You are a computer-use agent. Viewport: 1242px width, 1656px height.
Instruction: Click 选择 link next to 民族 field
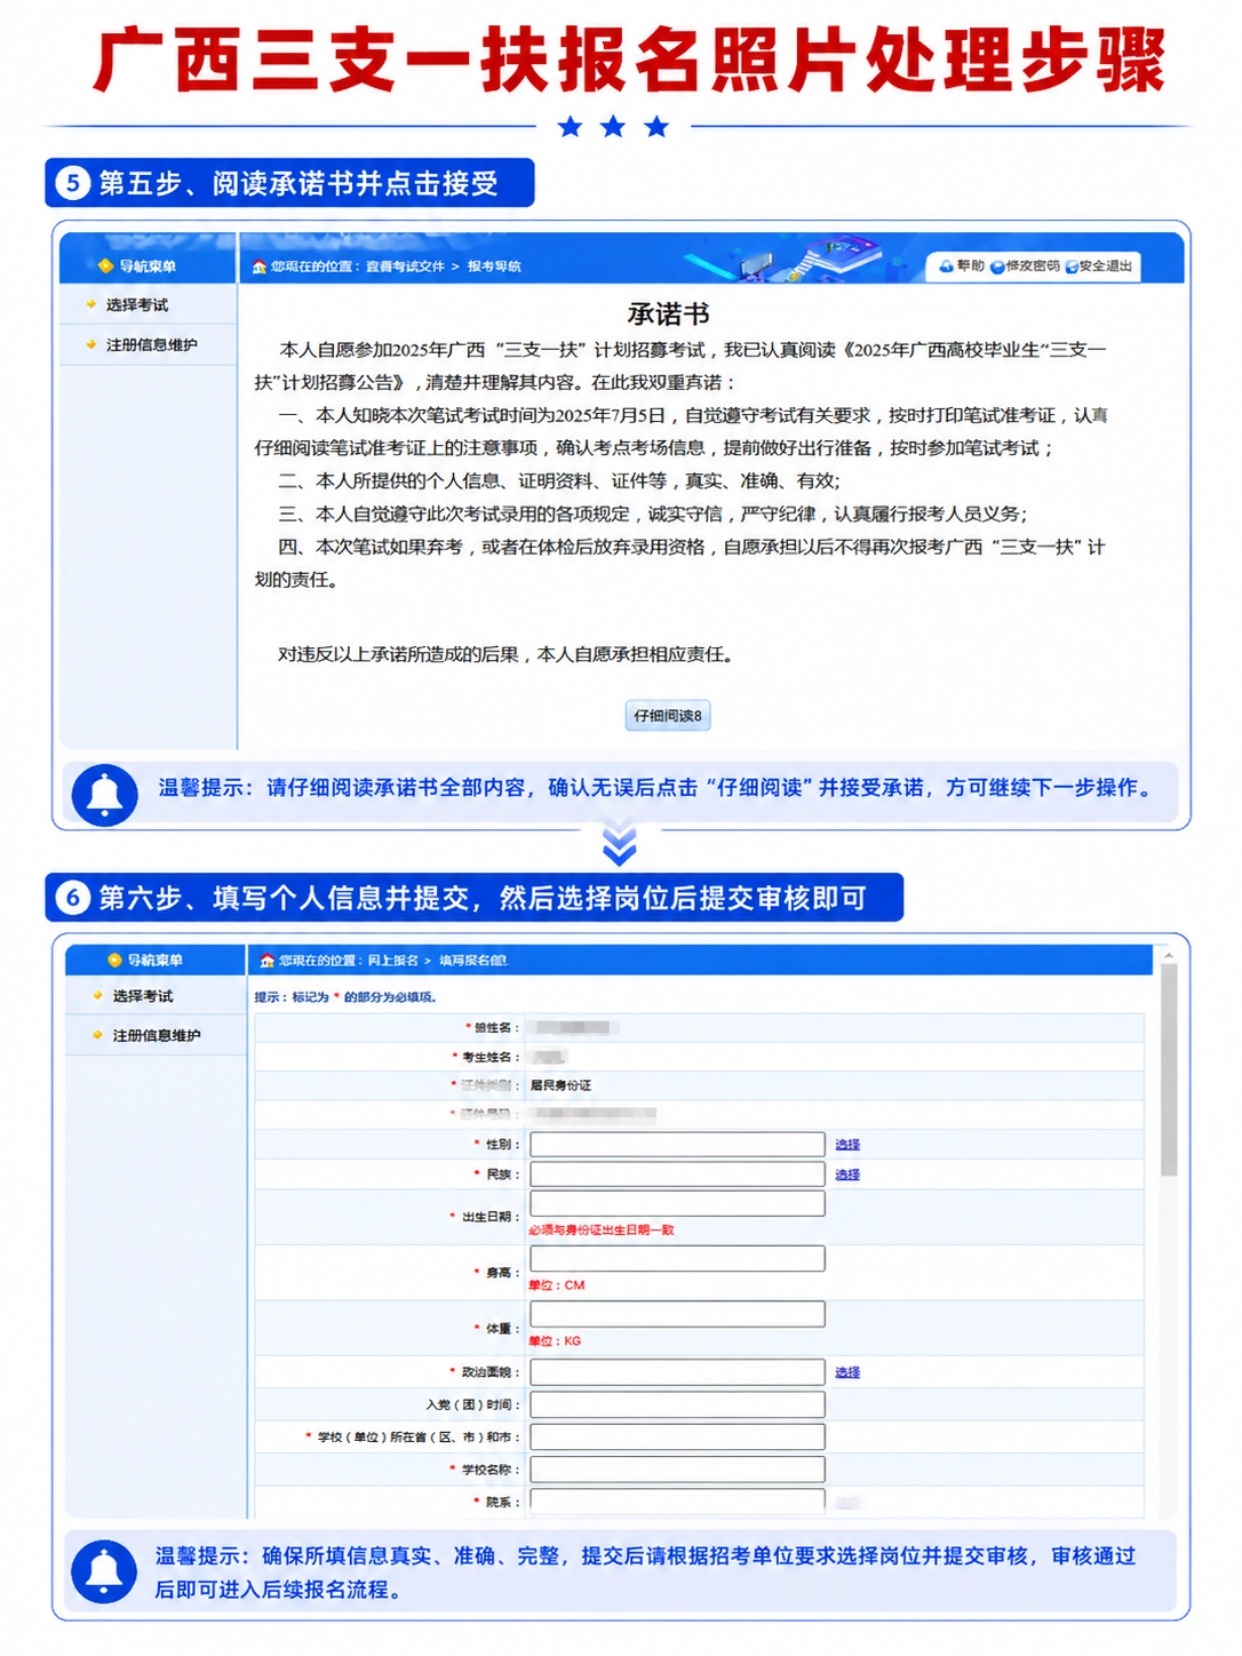click(x=848, y=1174)
